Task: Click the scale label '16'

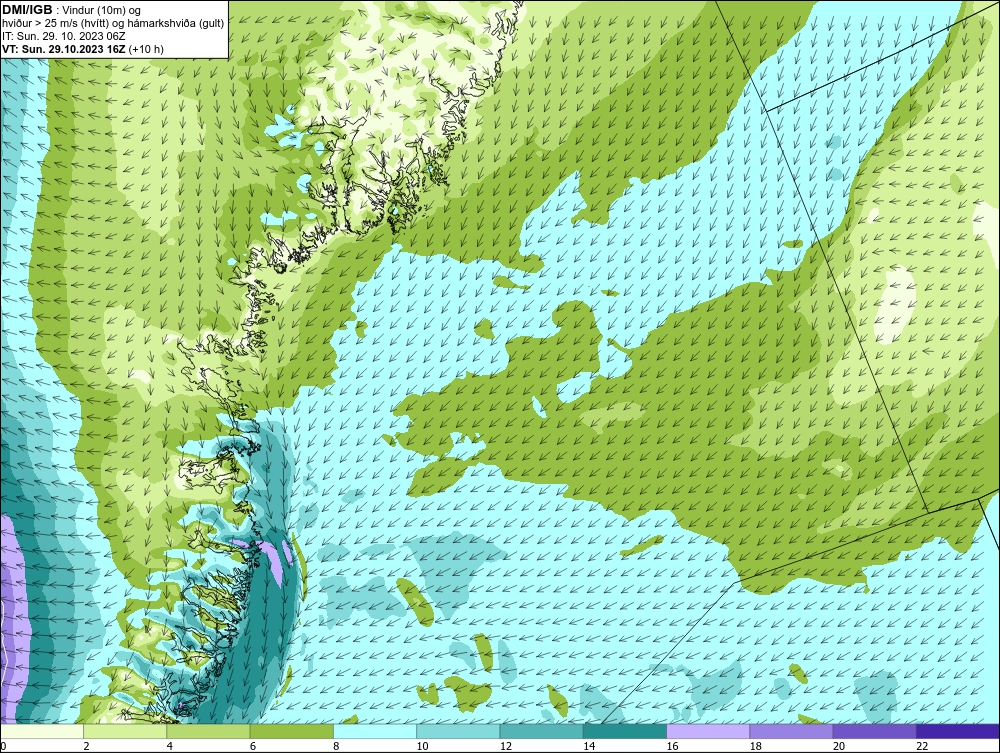Action: click(672, 746)
